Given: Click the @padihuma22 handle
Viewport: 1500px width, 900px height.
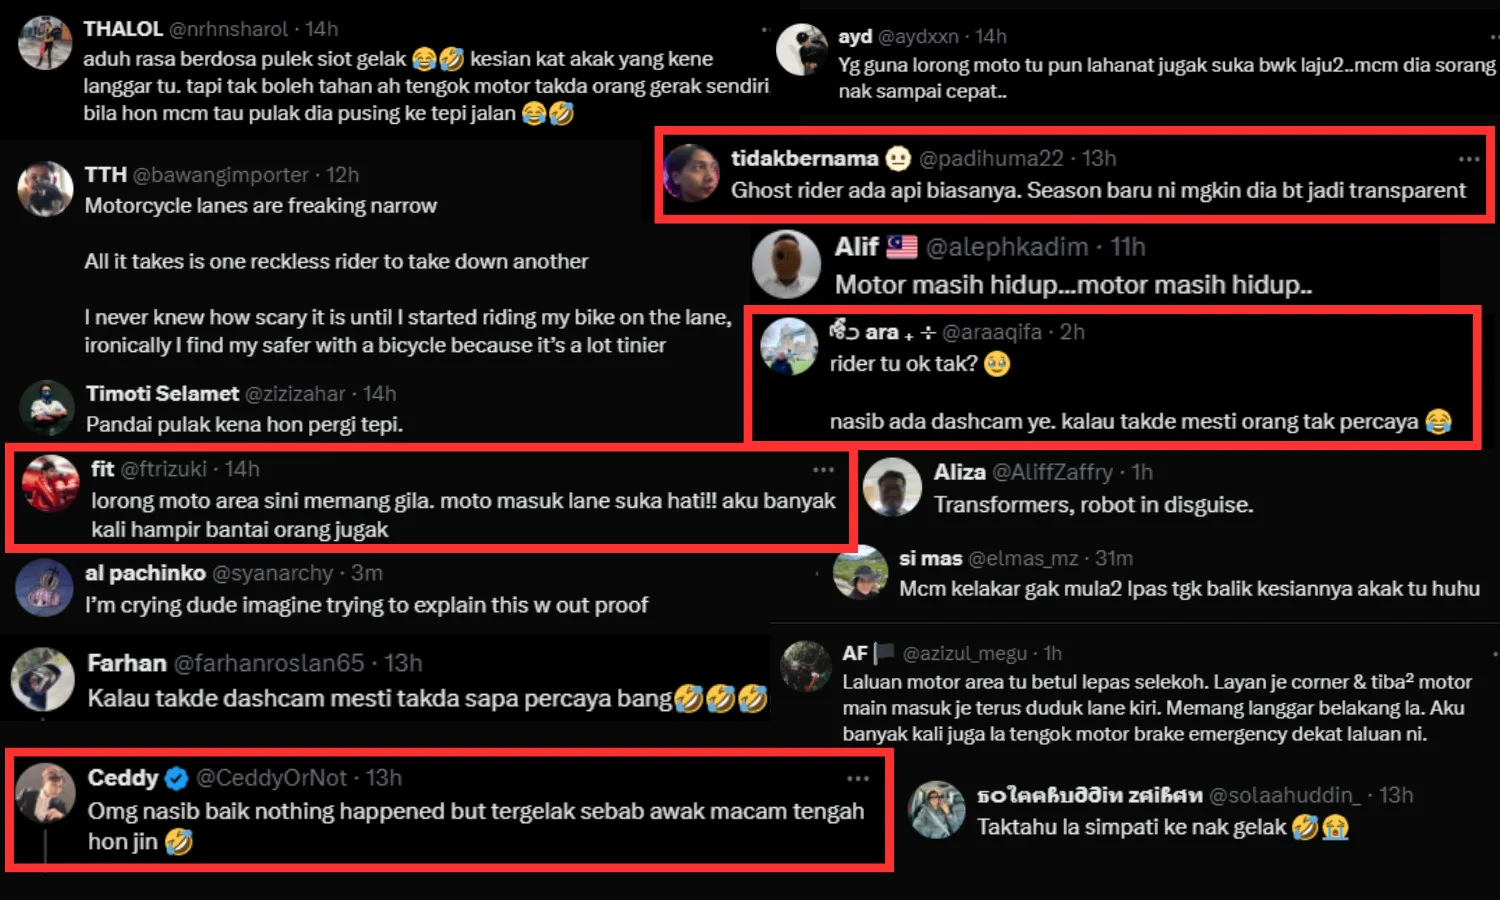Looking at the screenshot, I should pos(991,158).
